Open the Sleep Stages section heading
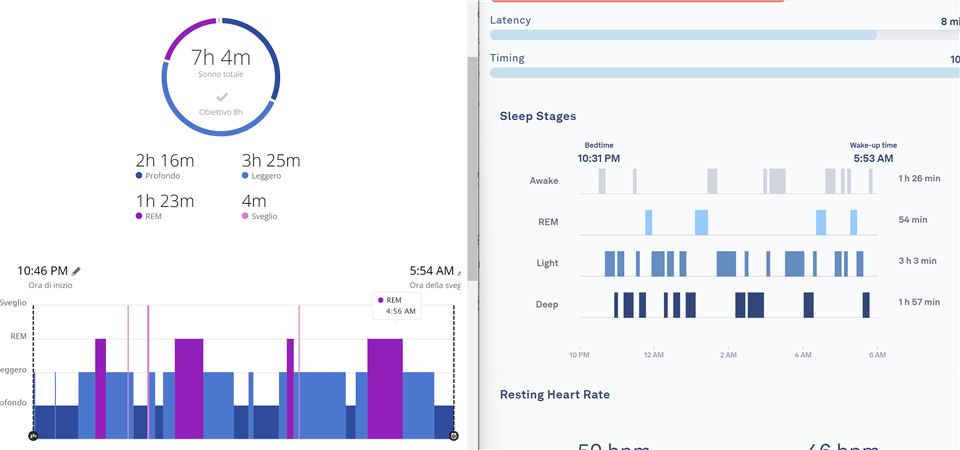Image resolution: width=960 pixels, height=450 pixels. (x=537, y=116)
